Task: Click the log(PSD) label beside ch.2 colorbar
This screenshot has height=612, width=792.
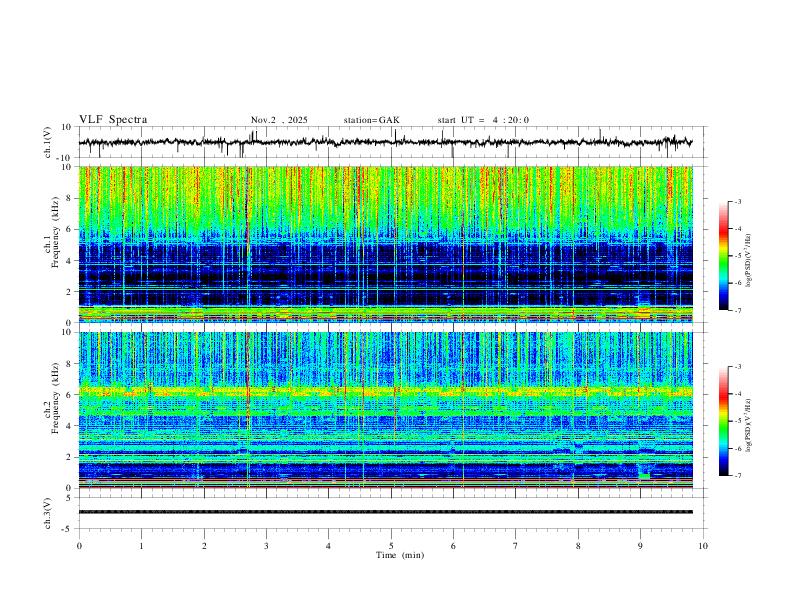Action: [x=748, y=426]
